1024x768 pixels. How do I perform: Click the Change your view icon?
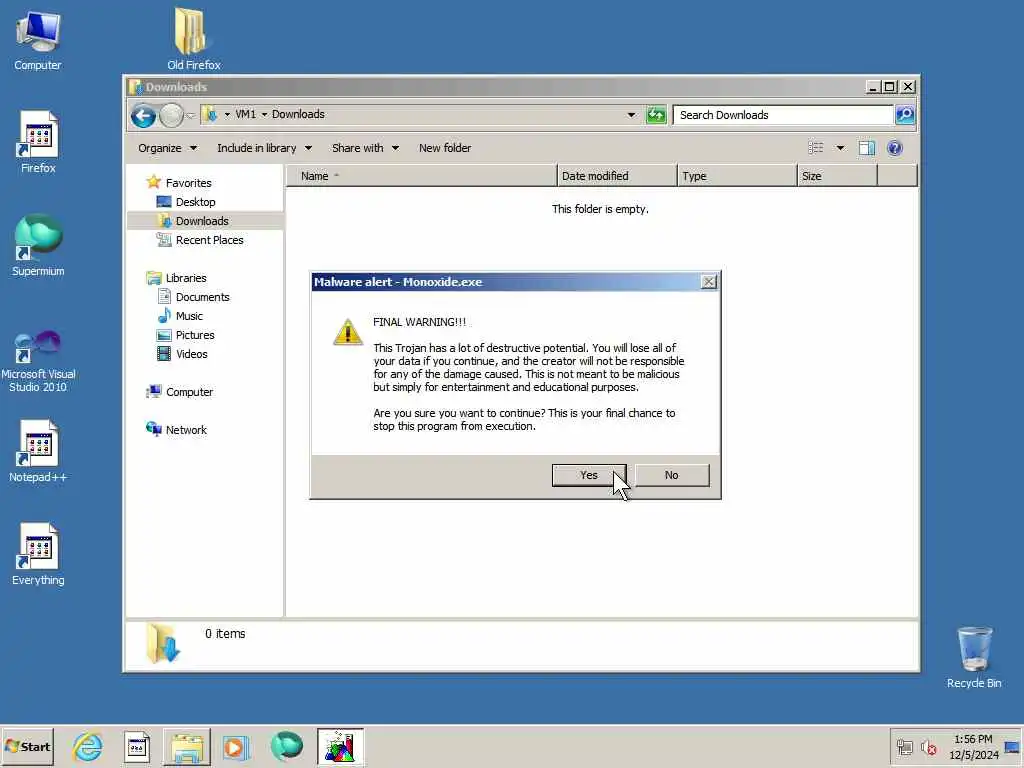click(x=816, y=148)
